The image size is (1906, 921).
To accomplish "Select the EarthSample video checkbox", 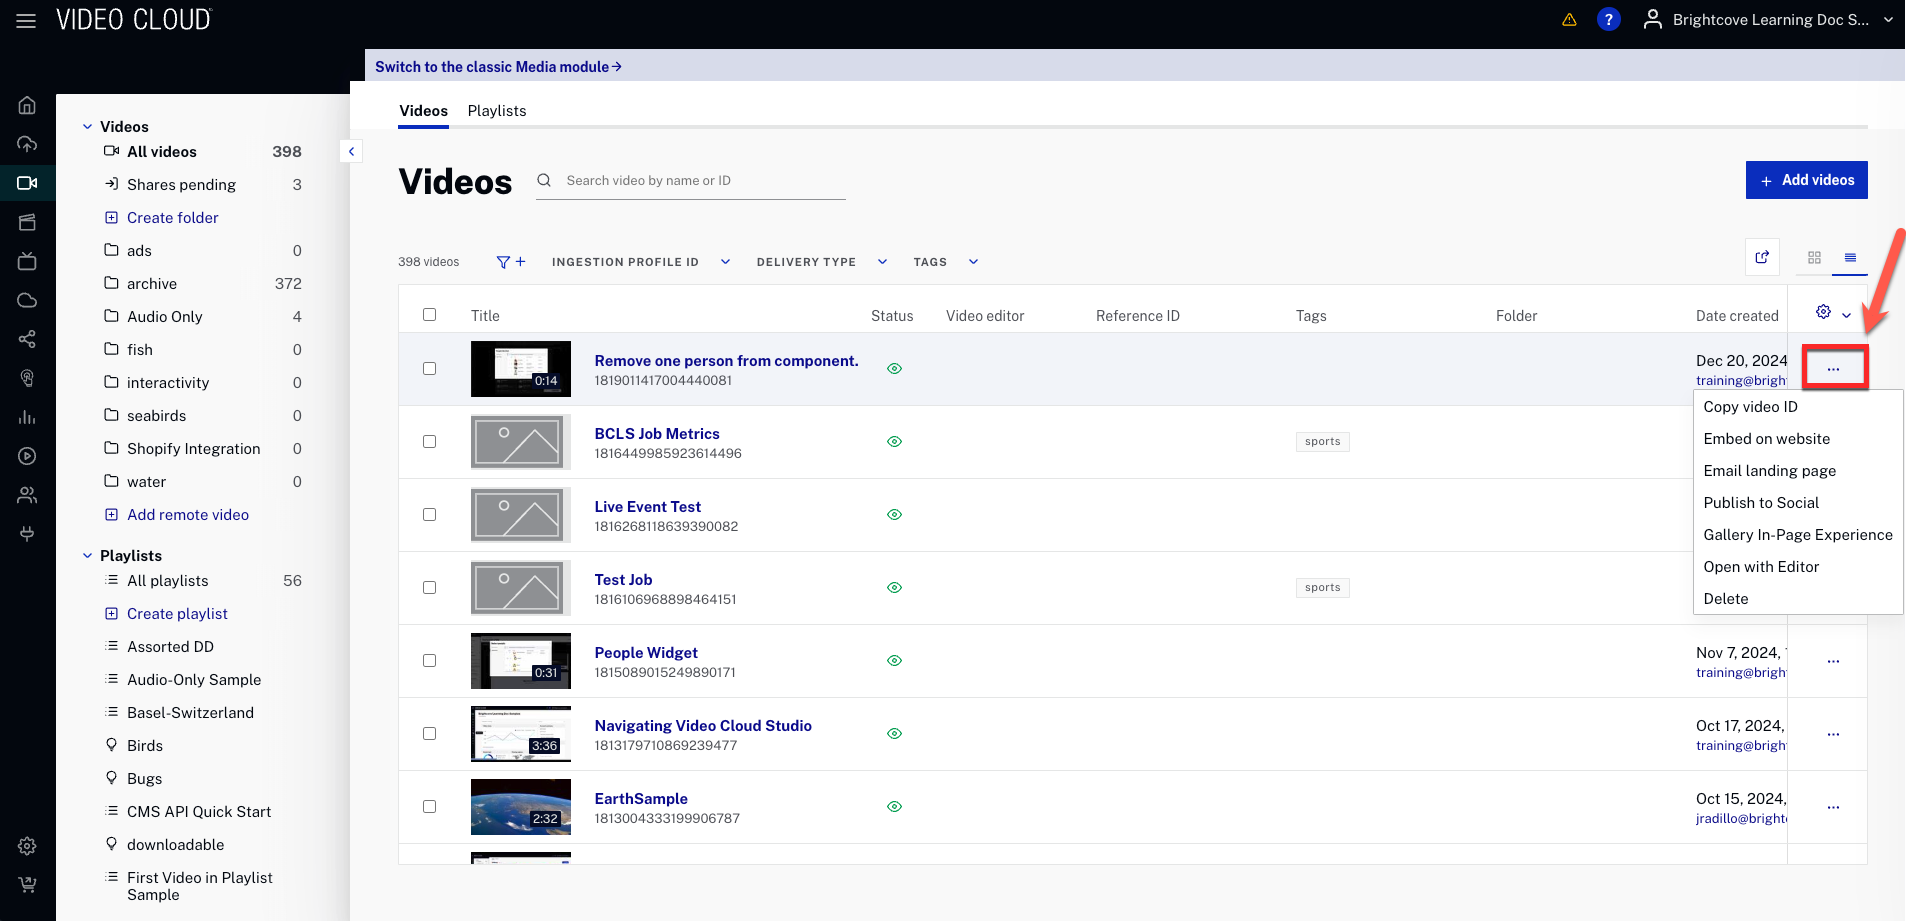I will click(x=429, y=807).
